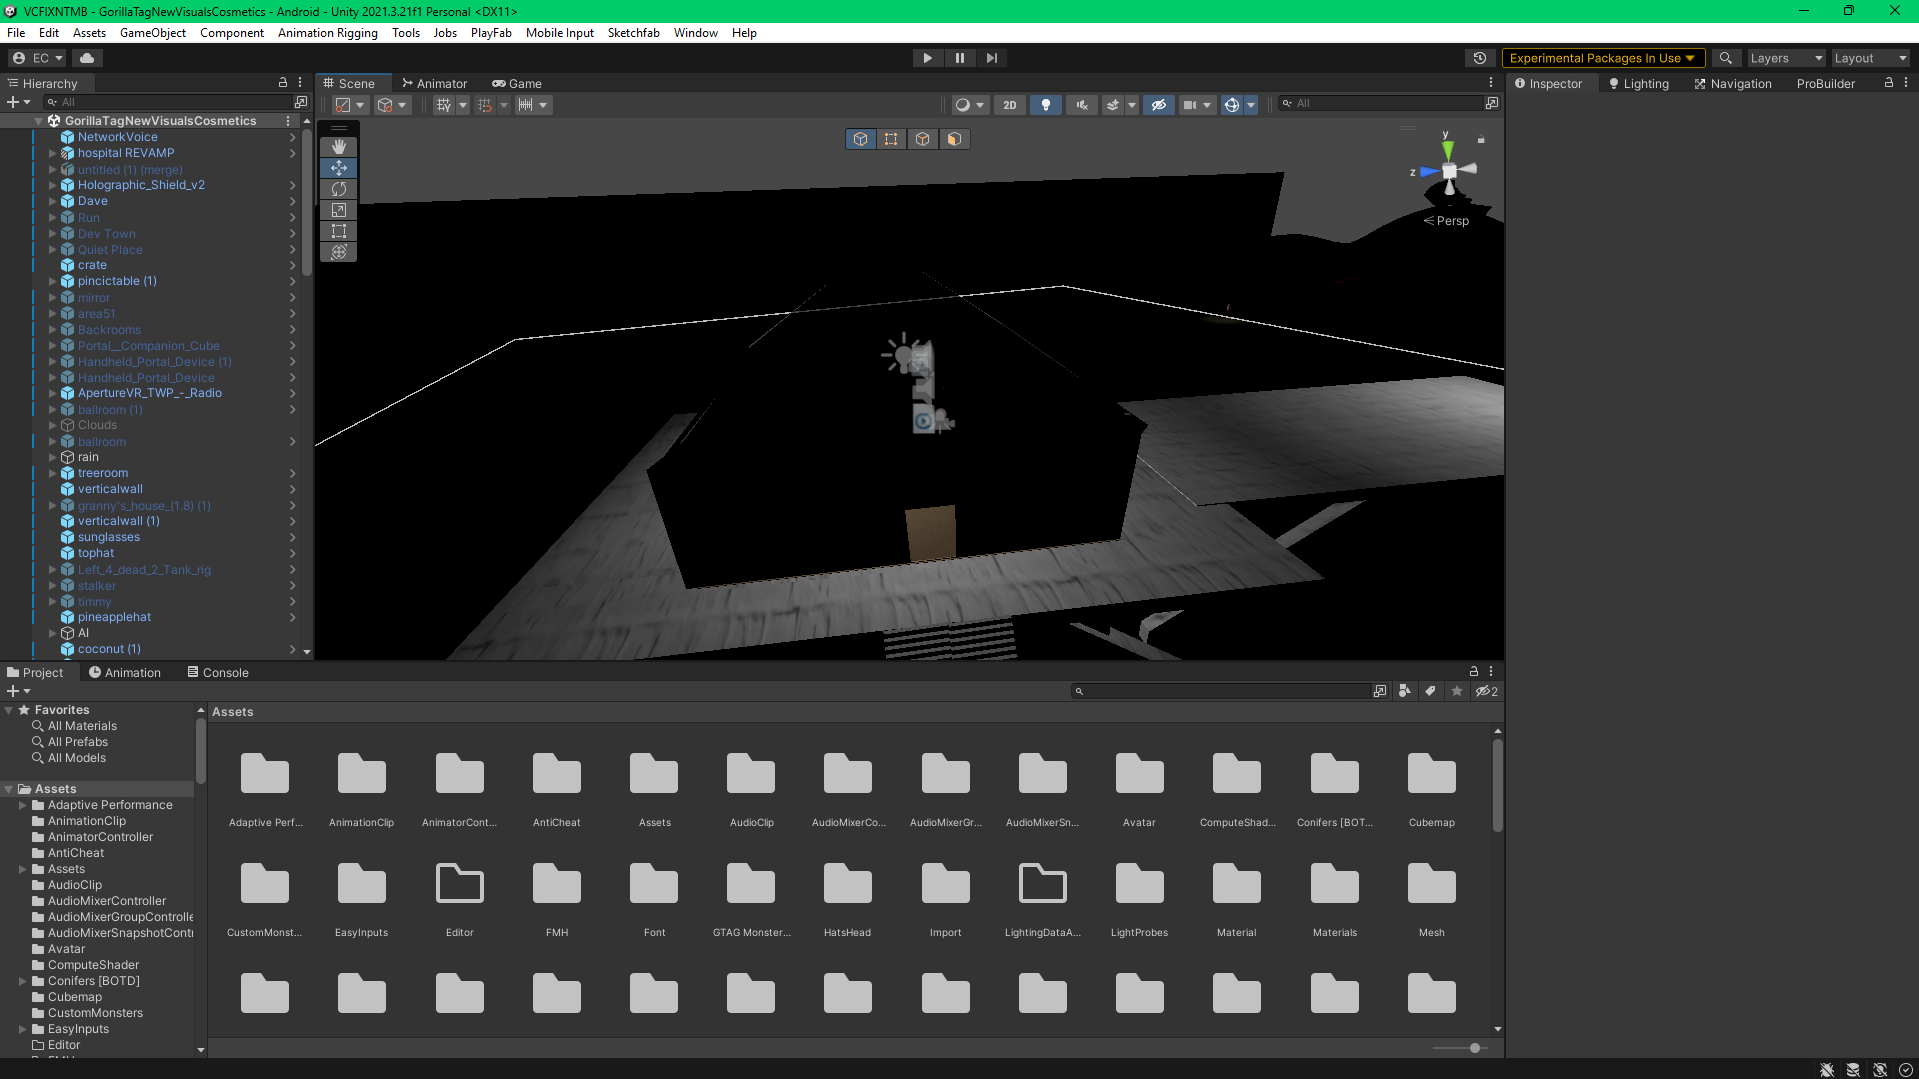Image resolution: width=1919 pixels, height=1079 pixels.
Task: Toggle hidden objects visibility in Scene
Action: click(1159, 105)
